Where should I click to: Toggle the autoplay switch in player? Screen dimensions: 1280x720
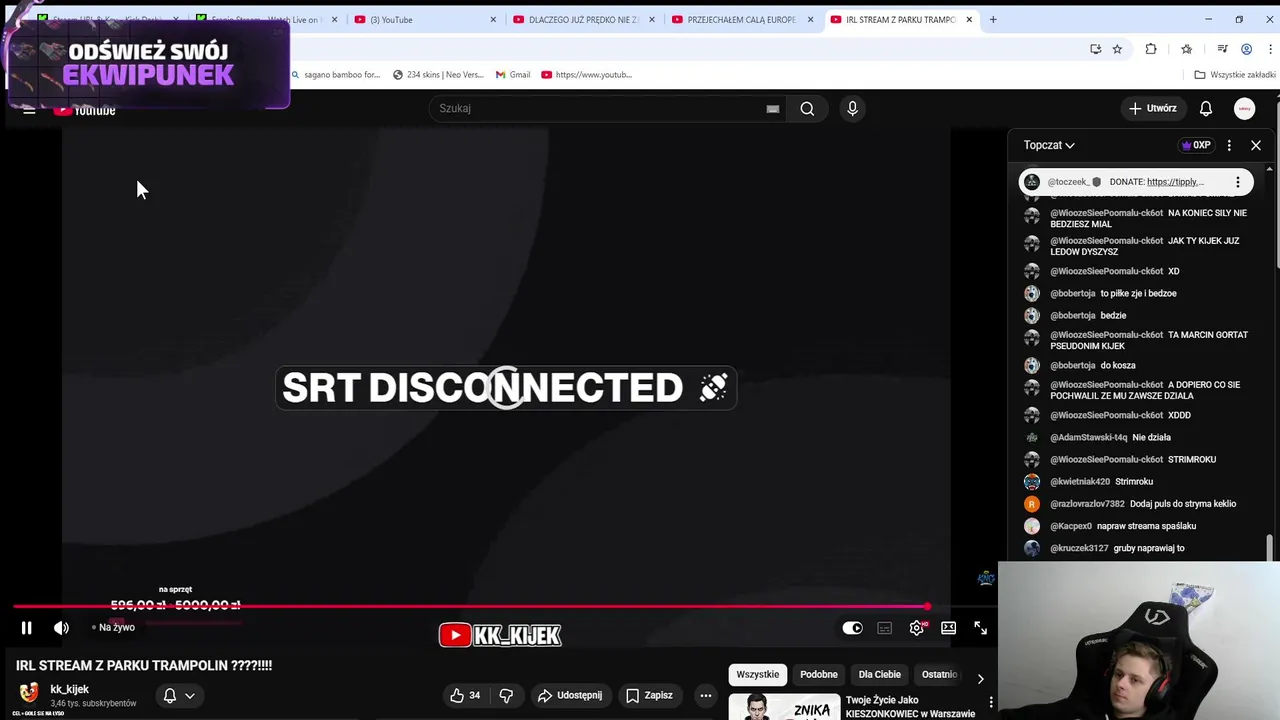(x=852, y=628)
